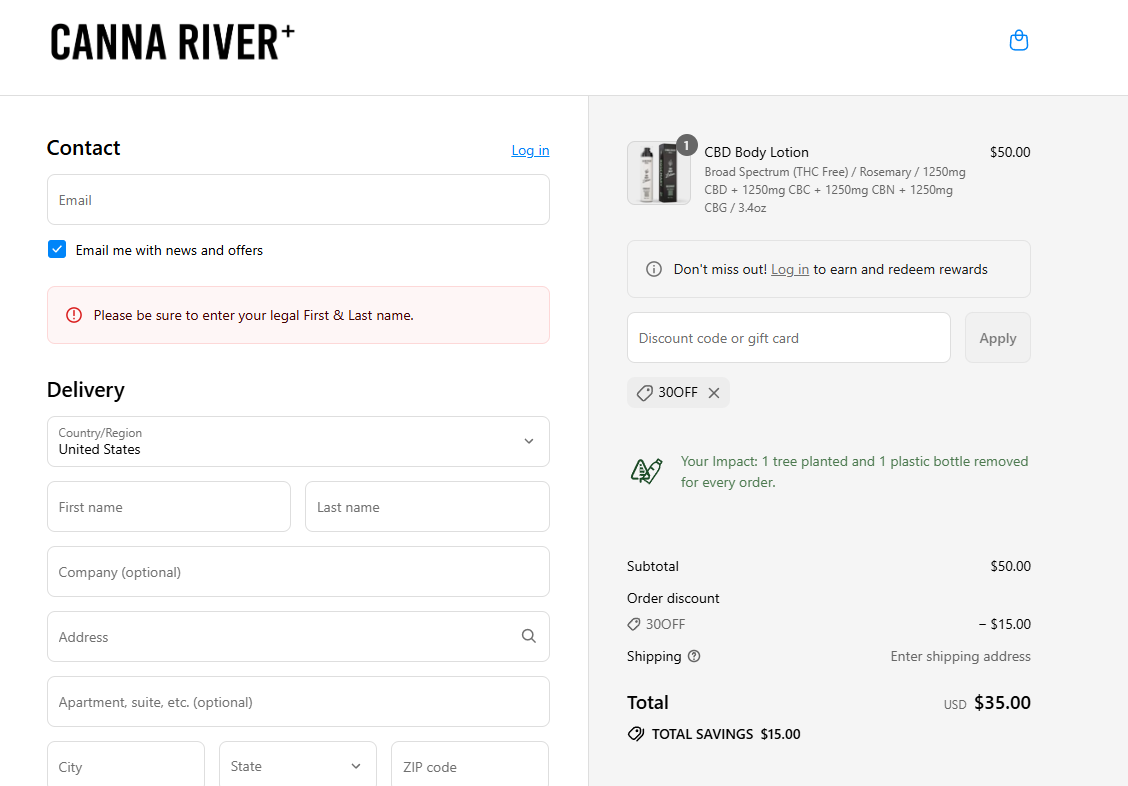Click the shipping help question mark icon

click(x=693, y=656)
